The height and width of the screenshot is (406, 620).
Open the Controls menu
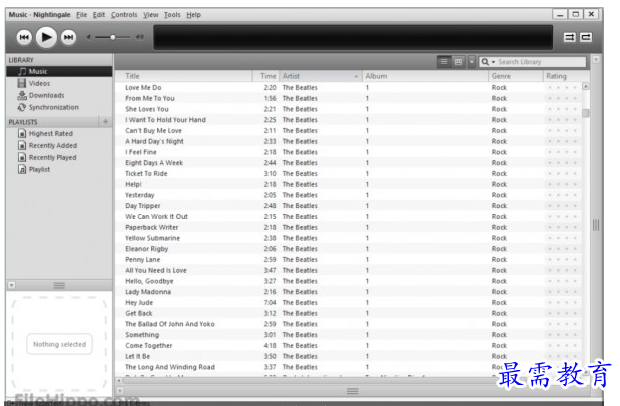[124, 15]
